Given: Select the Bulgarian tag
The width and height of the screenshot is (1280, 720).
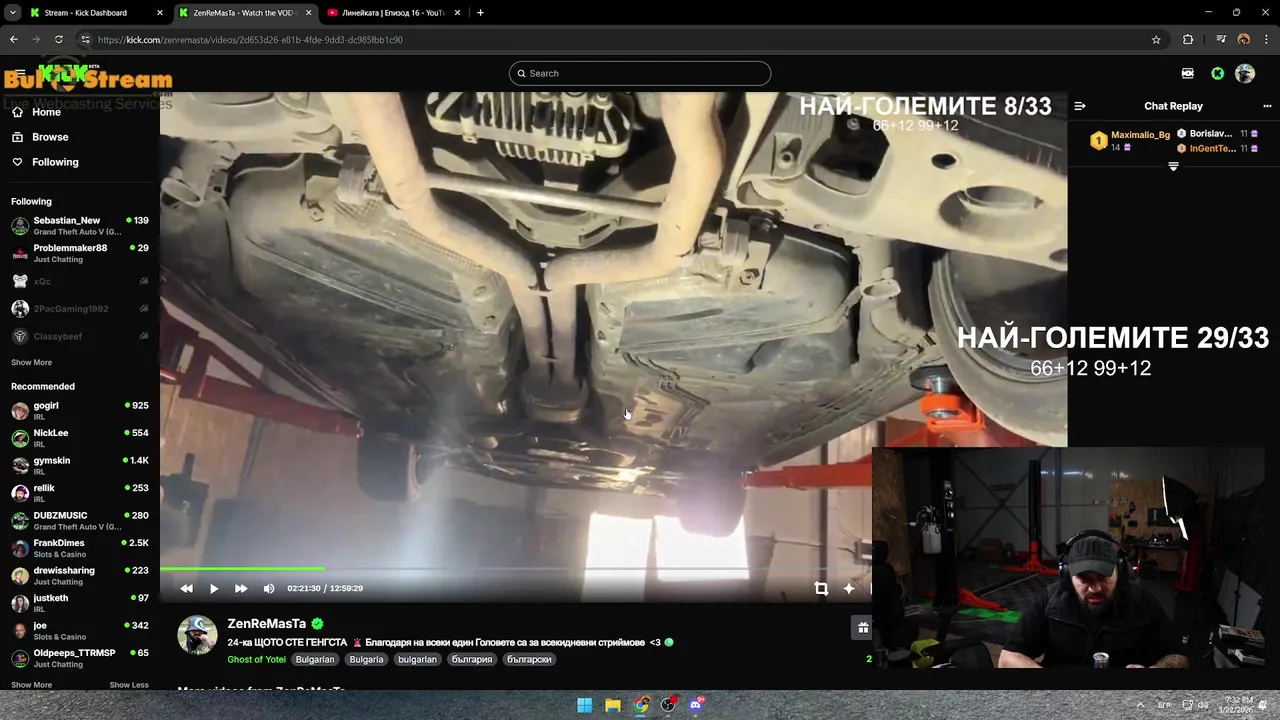Looking at the screenshot, I should (314, 659).
